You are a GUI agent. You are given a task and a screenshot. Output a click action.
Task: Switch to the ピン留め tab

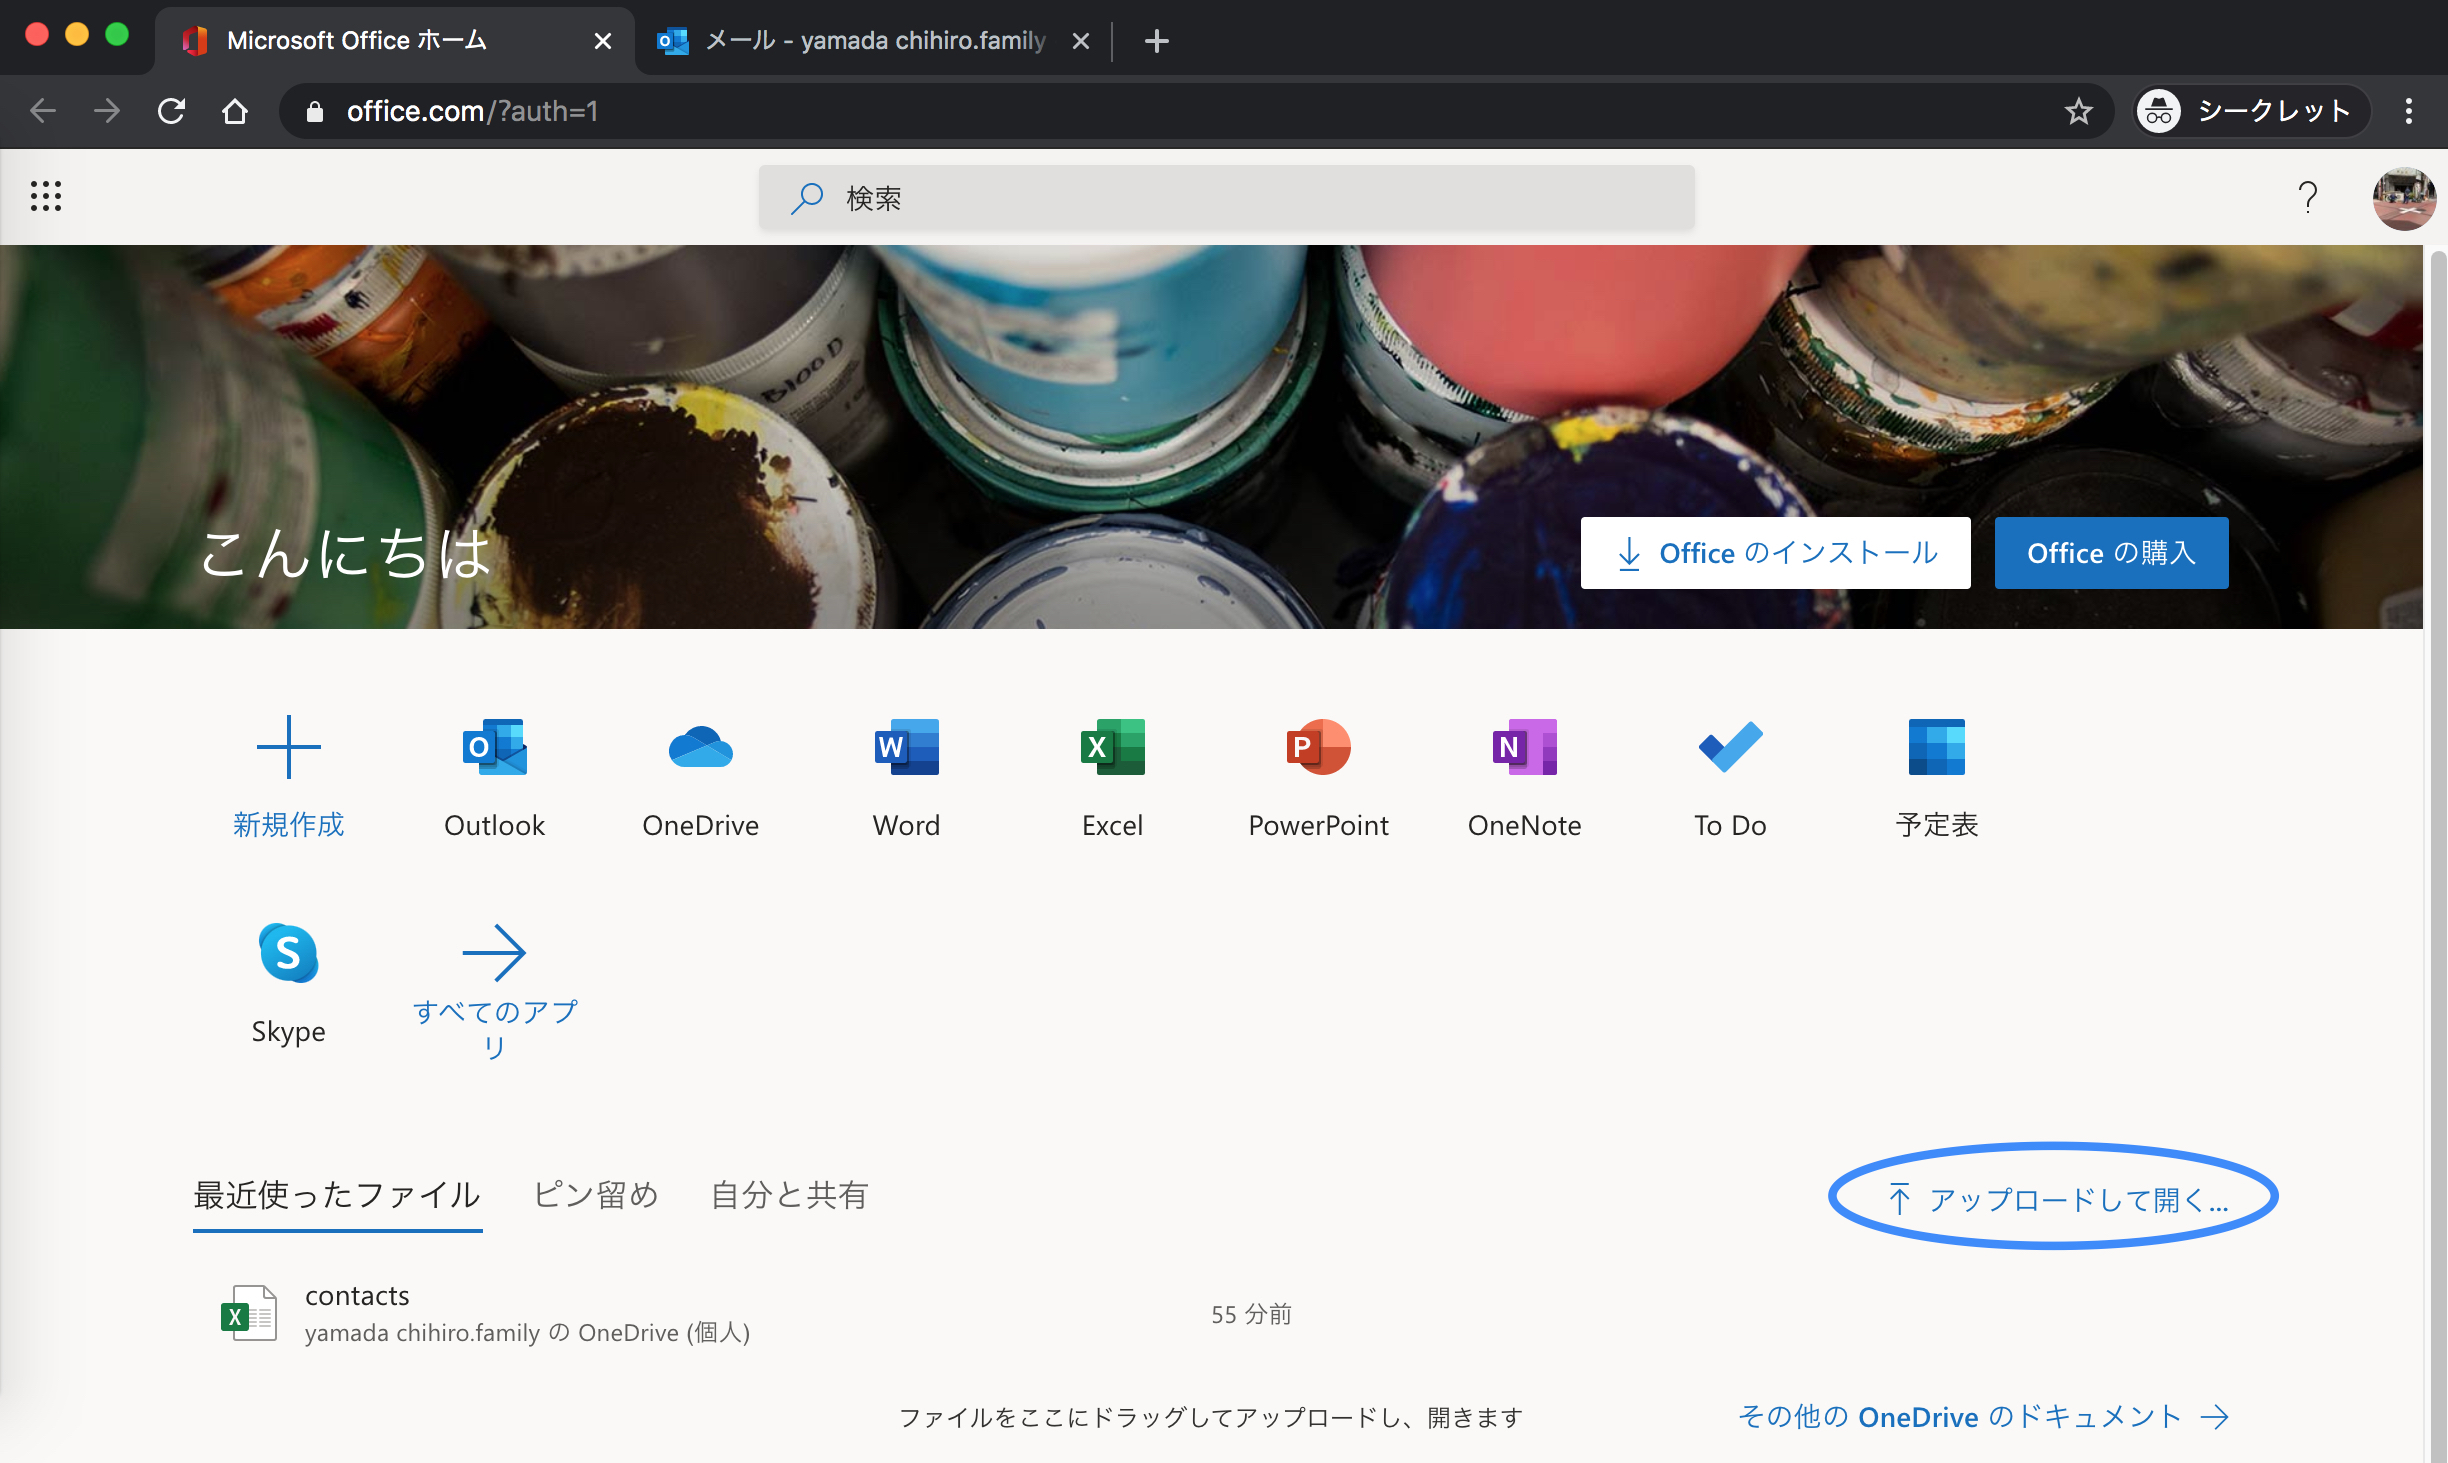596,1195
